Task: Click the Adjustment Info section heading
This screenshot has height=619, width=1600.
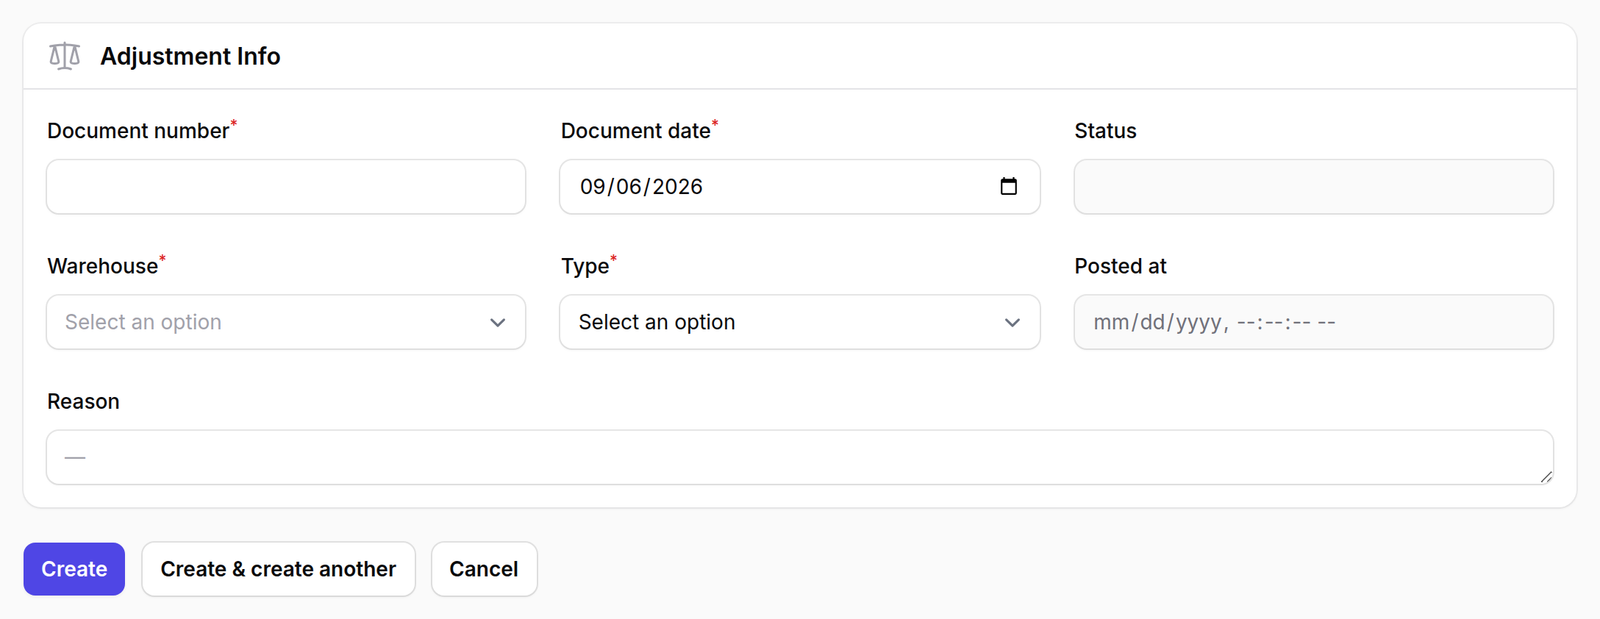Action: coord(190,57)
